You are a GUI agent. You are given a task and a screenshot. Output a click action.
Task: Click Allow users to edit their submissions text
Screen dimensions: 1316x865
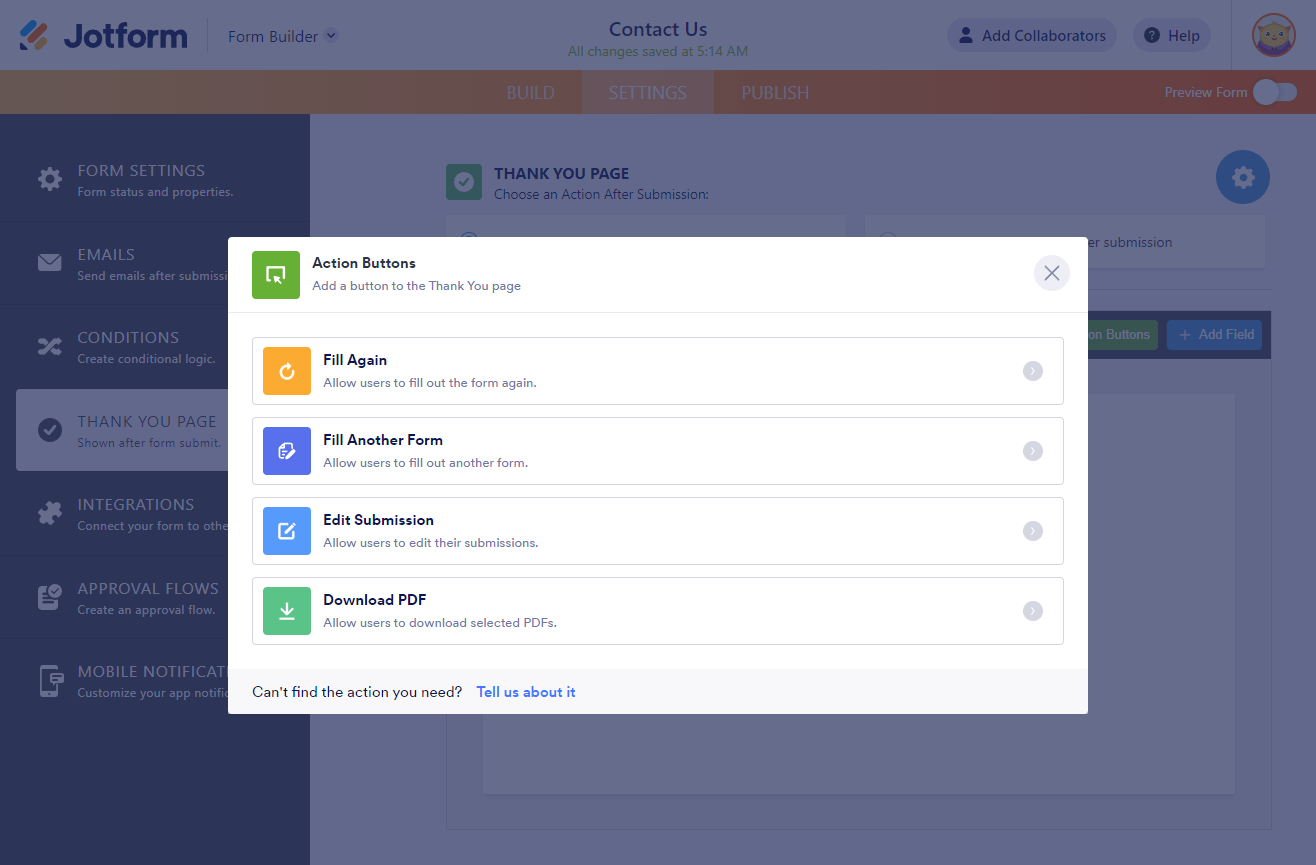[x=431, y=543]
